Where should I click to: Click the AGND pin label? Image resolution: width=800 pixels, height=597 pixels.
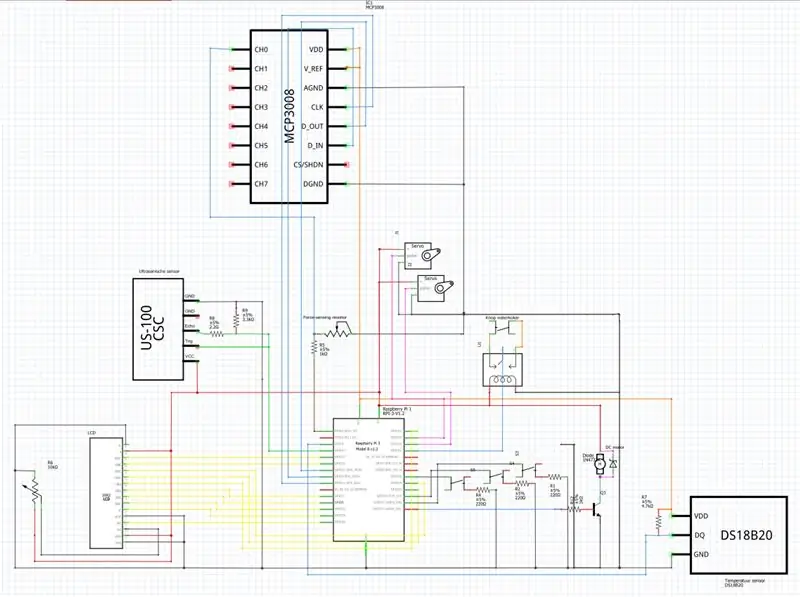point(313,88)
